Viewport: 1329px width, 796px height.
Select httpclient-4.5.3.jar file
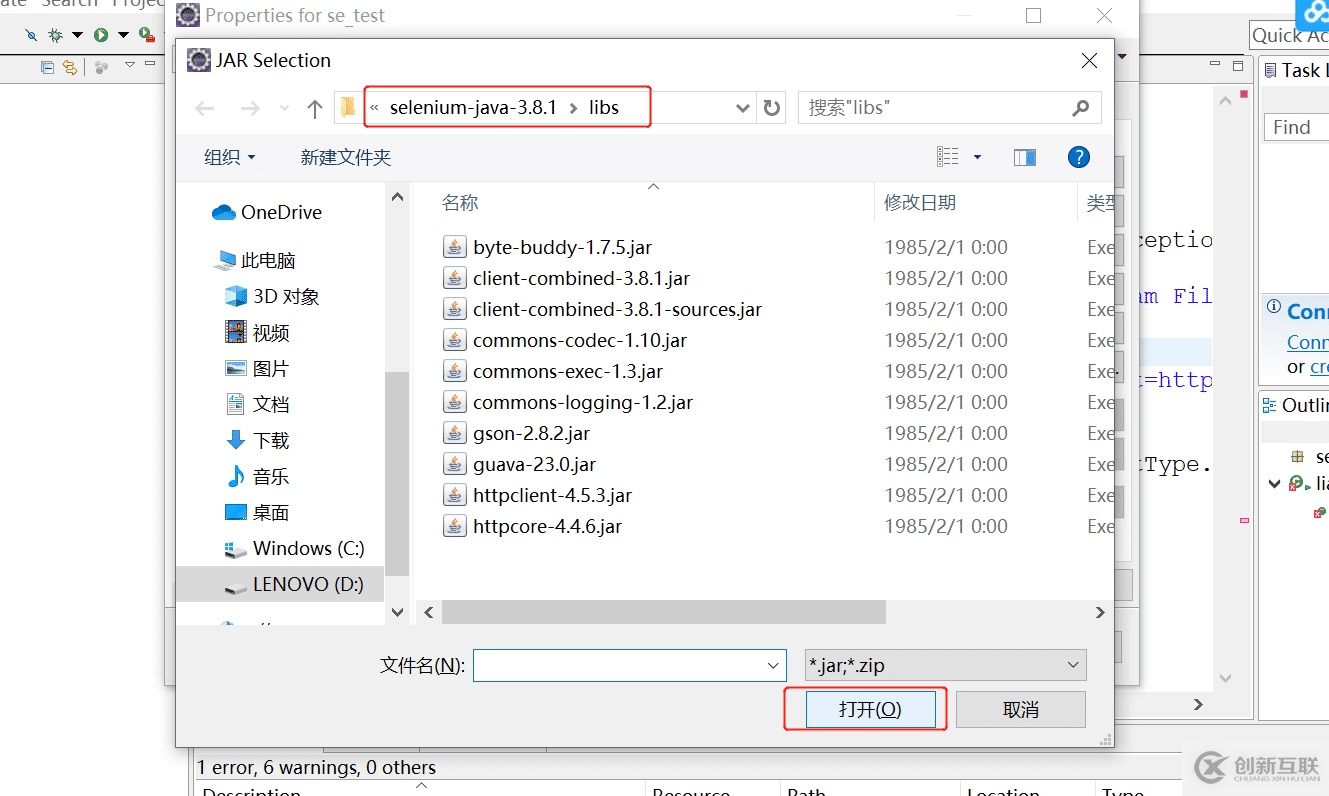click(552, 495)
